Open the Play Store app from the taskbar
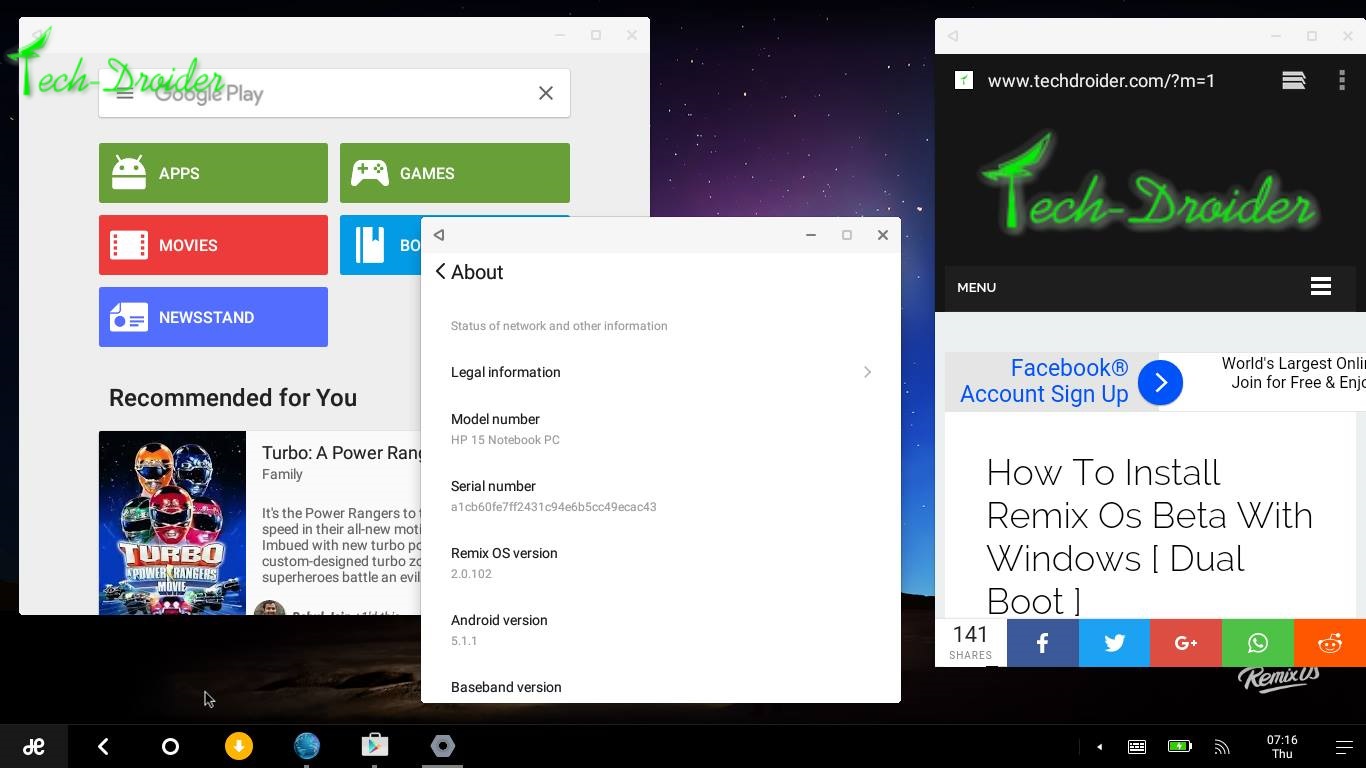 click(375, 746)
